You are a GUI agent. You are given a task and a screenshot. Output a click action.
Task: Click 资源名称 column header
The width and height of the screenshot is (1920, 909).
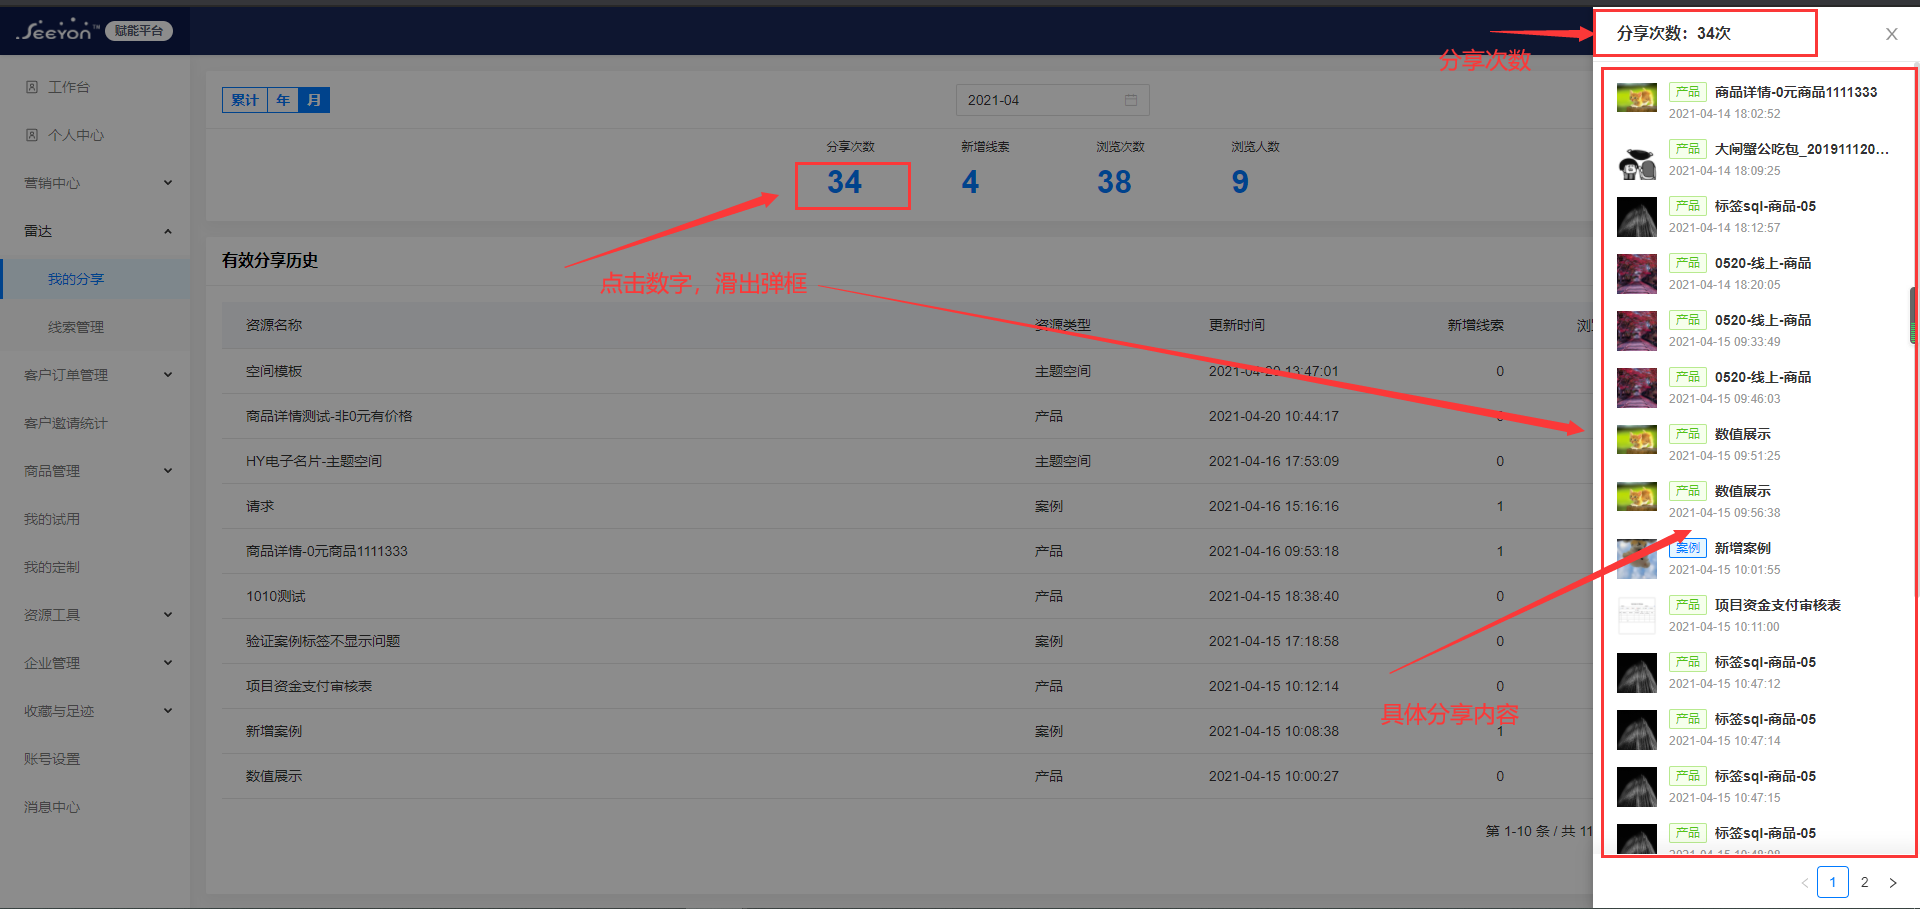pyautogui.click(x=274, y=325)
